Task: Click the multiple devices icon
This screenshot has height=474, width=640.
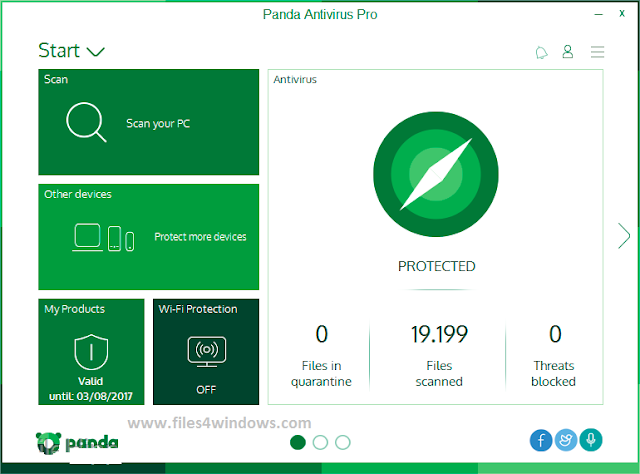Action: 103,237
